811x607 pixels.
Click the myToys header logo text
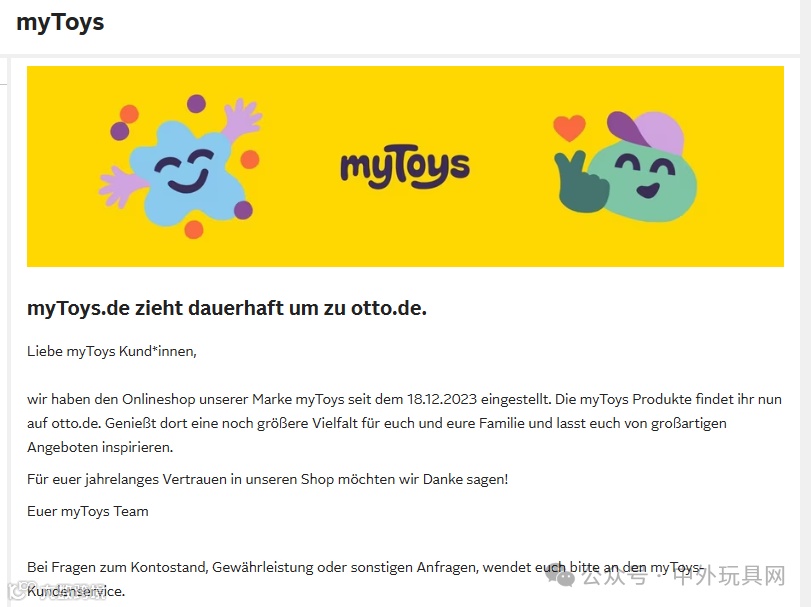[60, 23]
